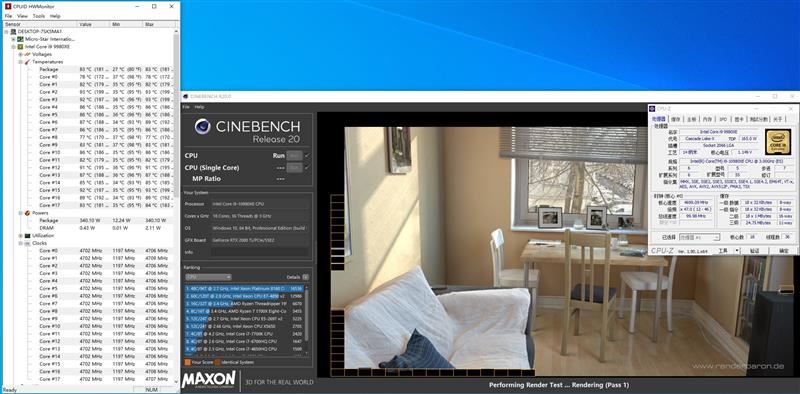Click the desktop computer icon in tree
The height and width of the screenshot is (394, 800).
pos(13,32)
